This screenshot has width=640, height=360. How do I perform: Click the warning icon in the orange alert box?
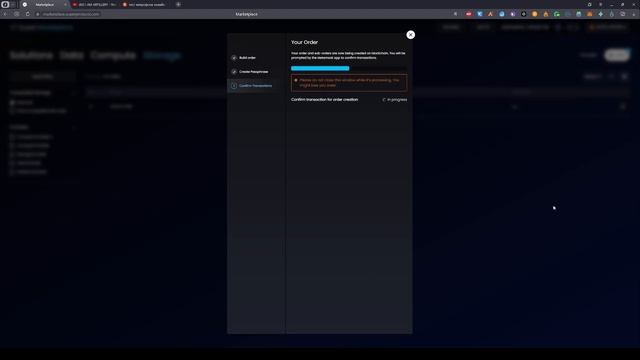coord(296,80)
